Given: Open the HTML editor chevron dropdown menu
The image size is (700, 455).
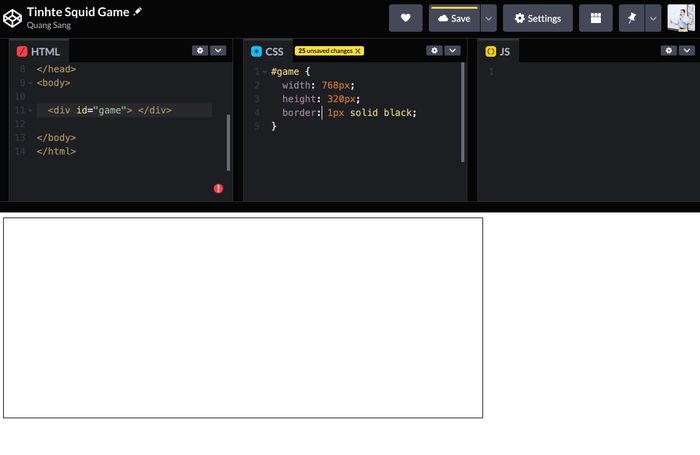Looking at the screenshot, I should coord(217,50).
